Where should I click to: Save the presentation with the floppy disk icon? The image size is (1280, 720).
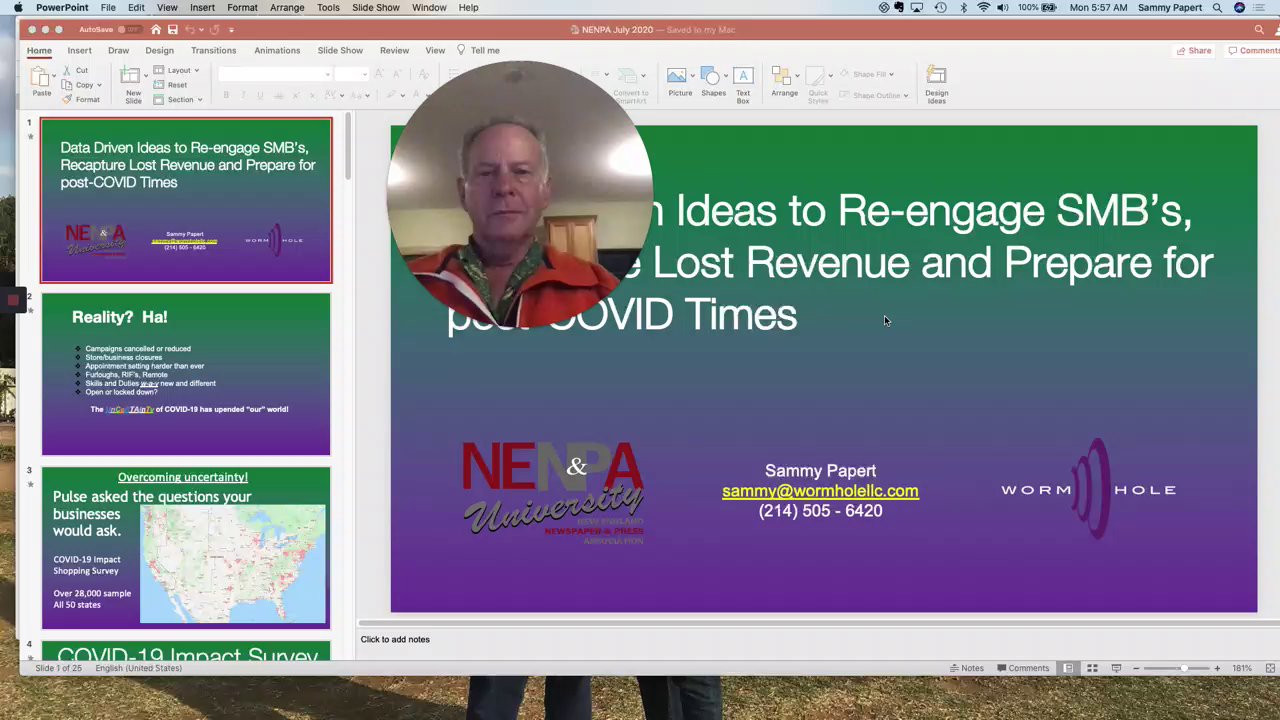pyautogui.click(x=172, y=30)
